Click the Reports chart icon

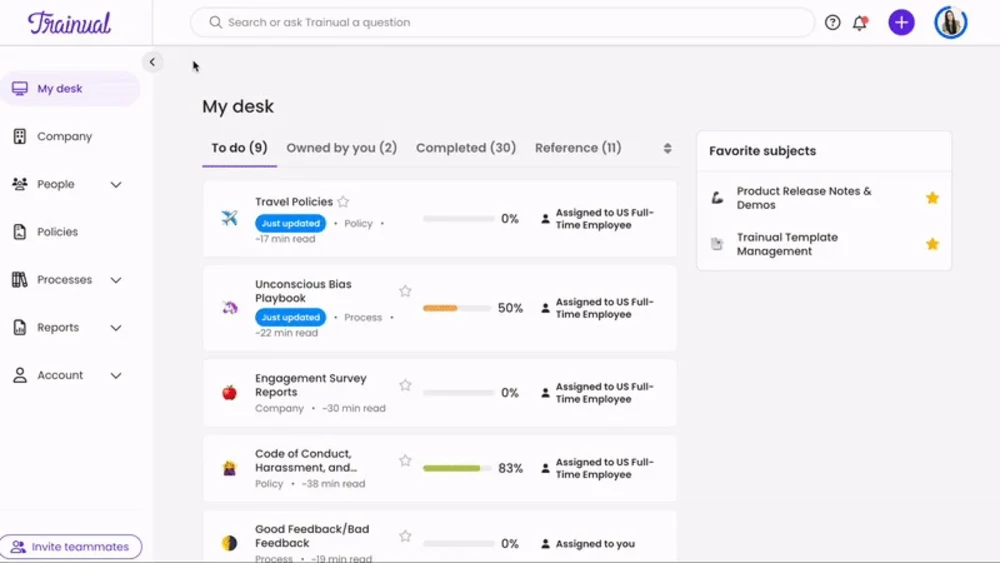20,327
